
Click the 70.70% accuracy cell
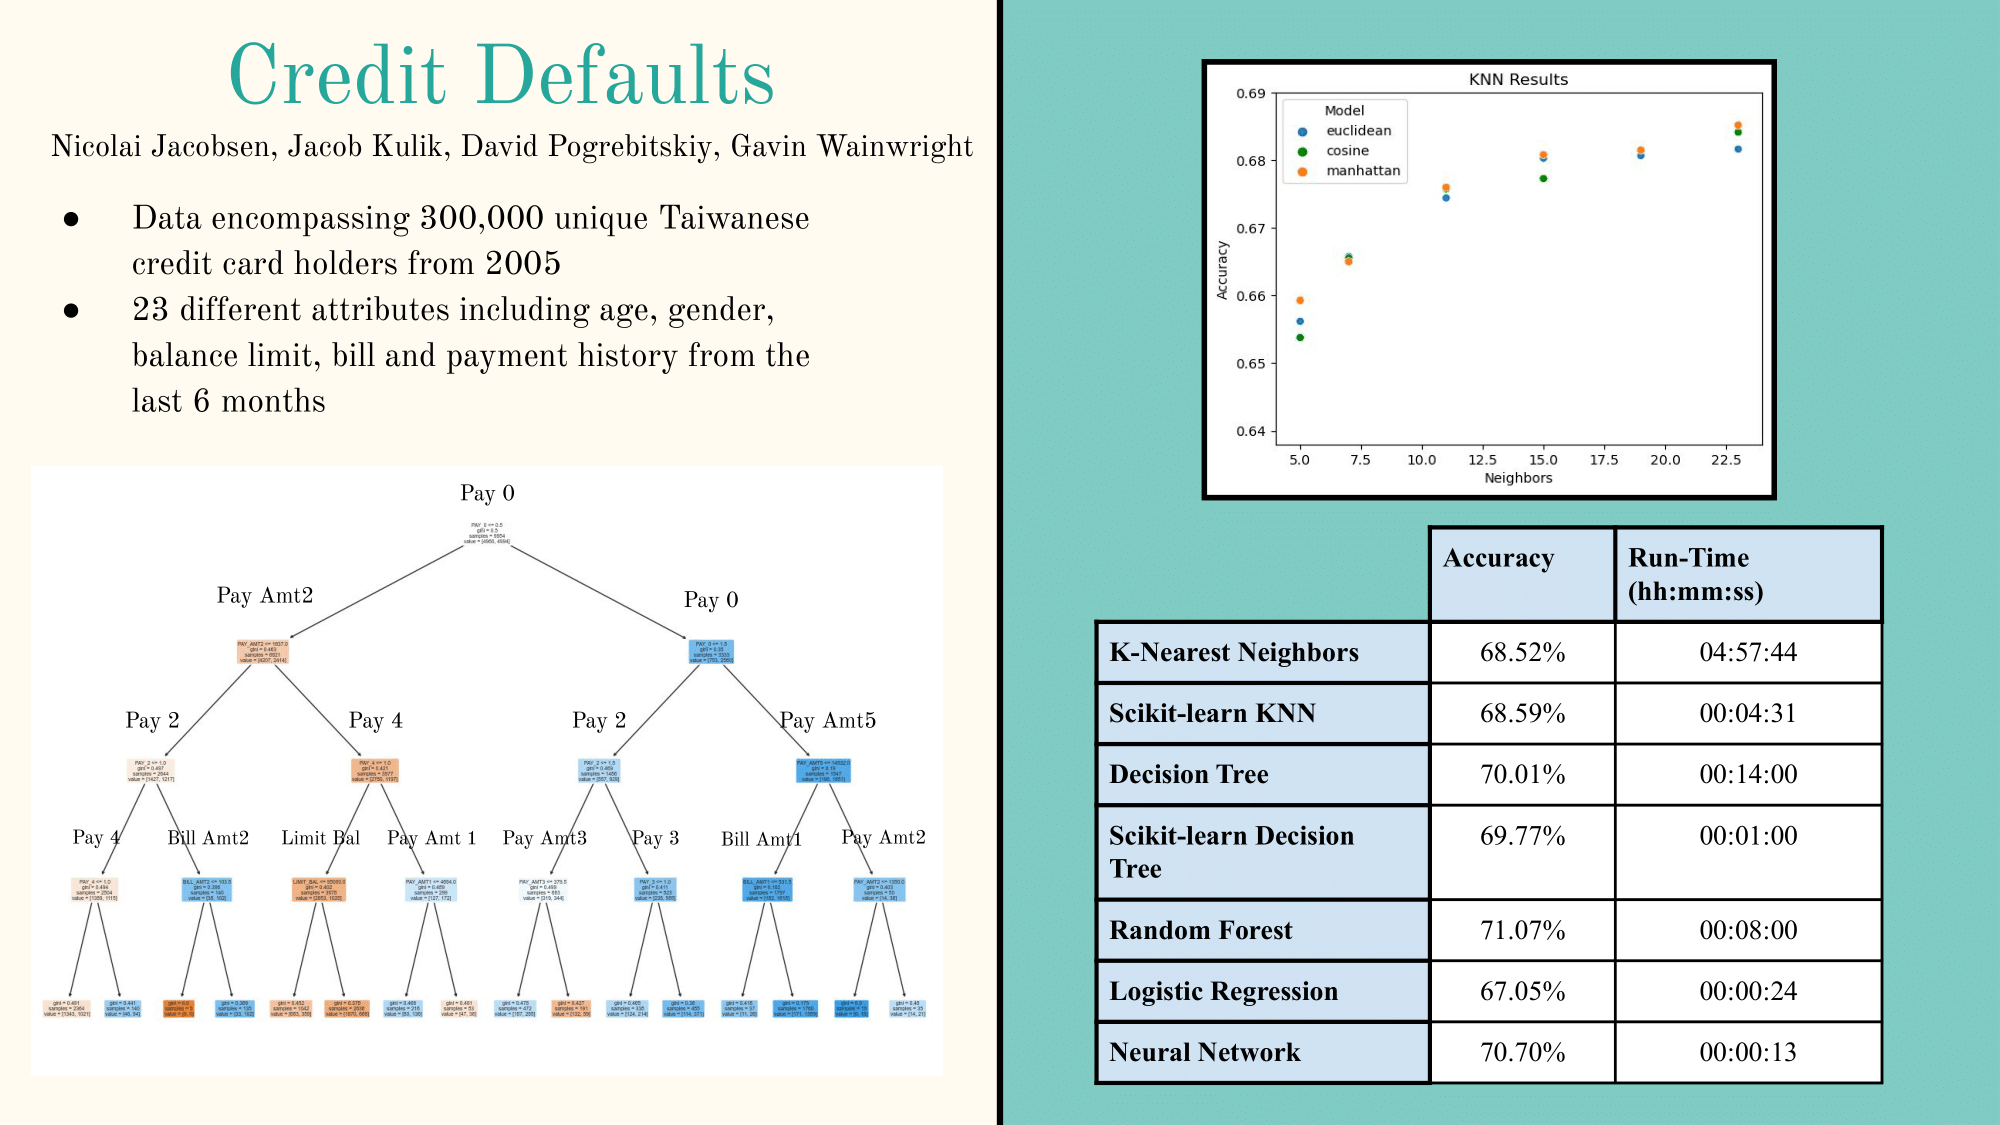(x=1522, y=1052)
